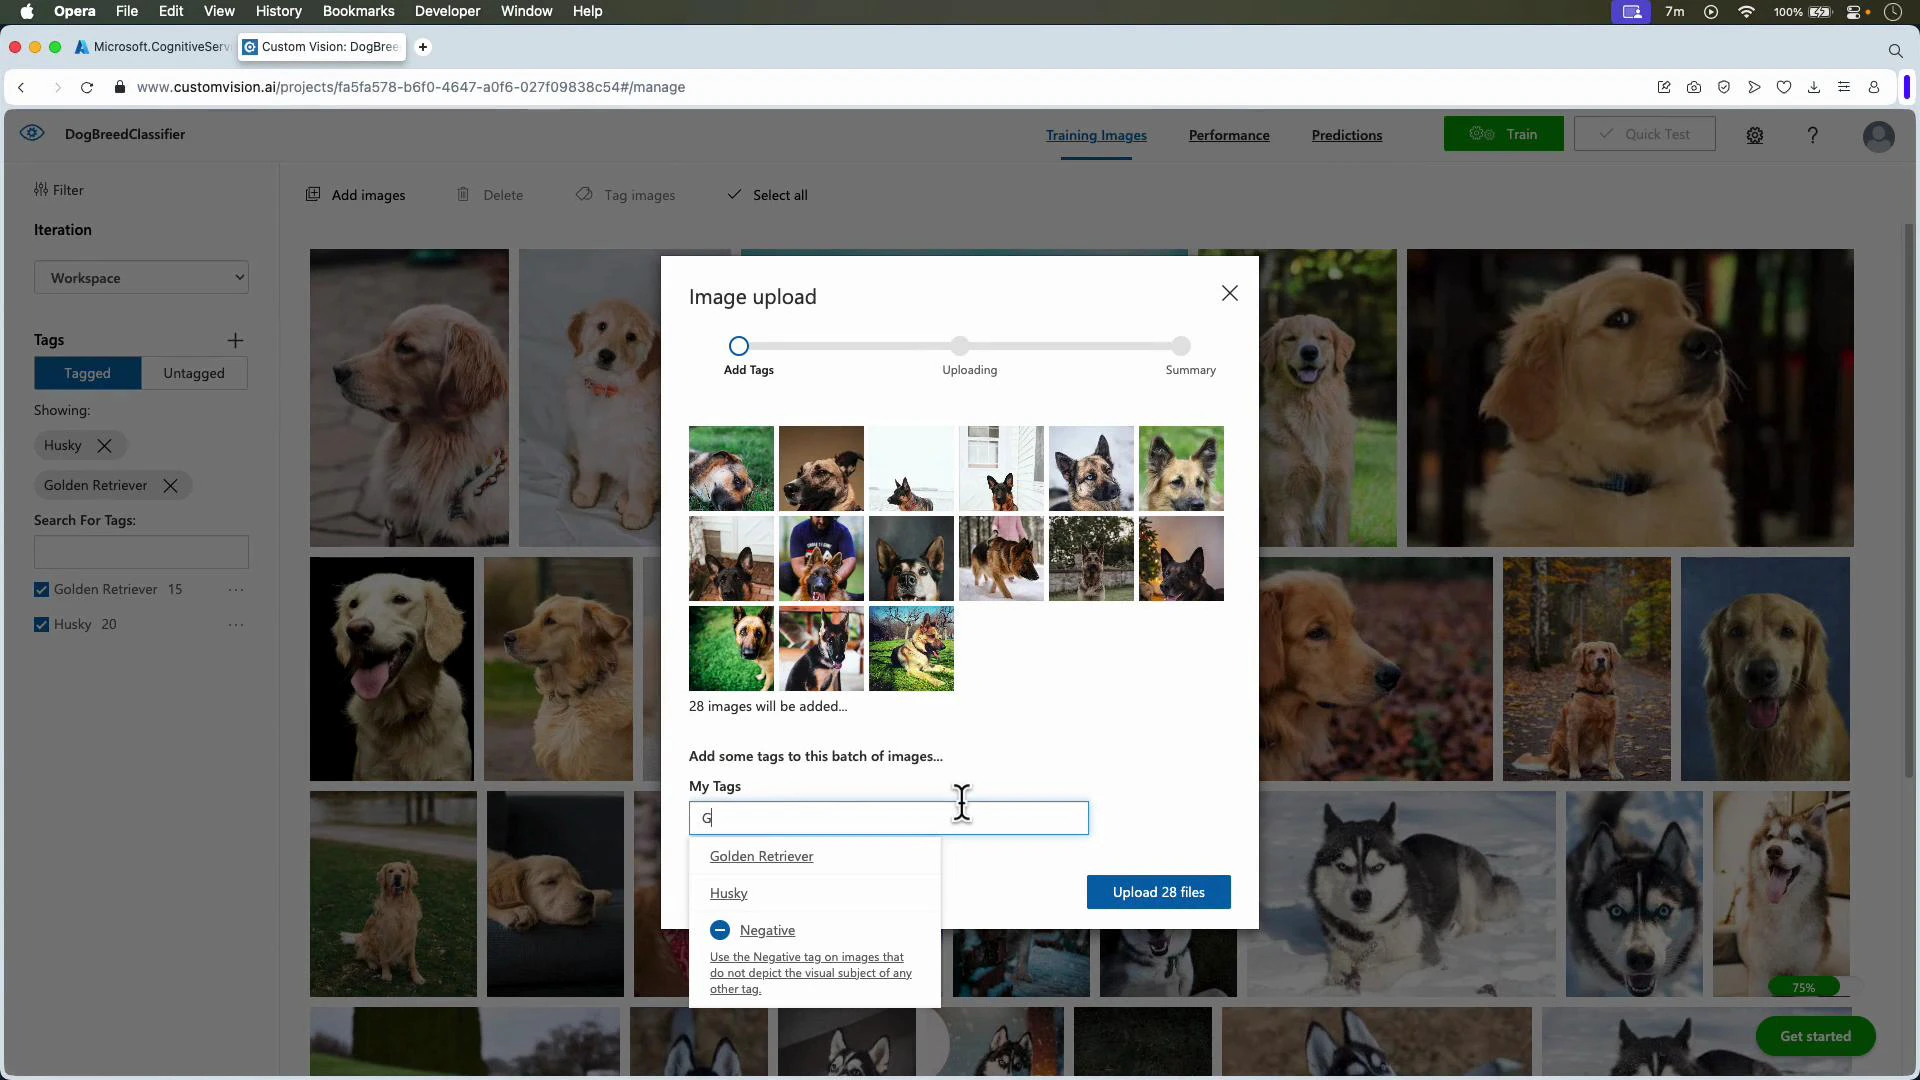Click Select all images
This screenshot has width=1920, height=1080.
click(x=767, y=195)
